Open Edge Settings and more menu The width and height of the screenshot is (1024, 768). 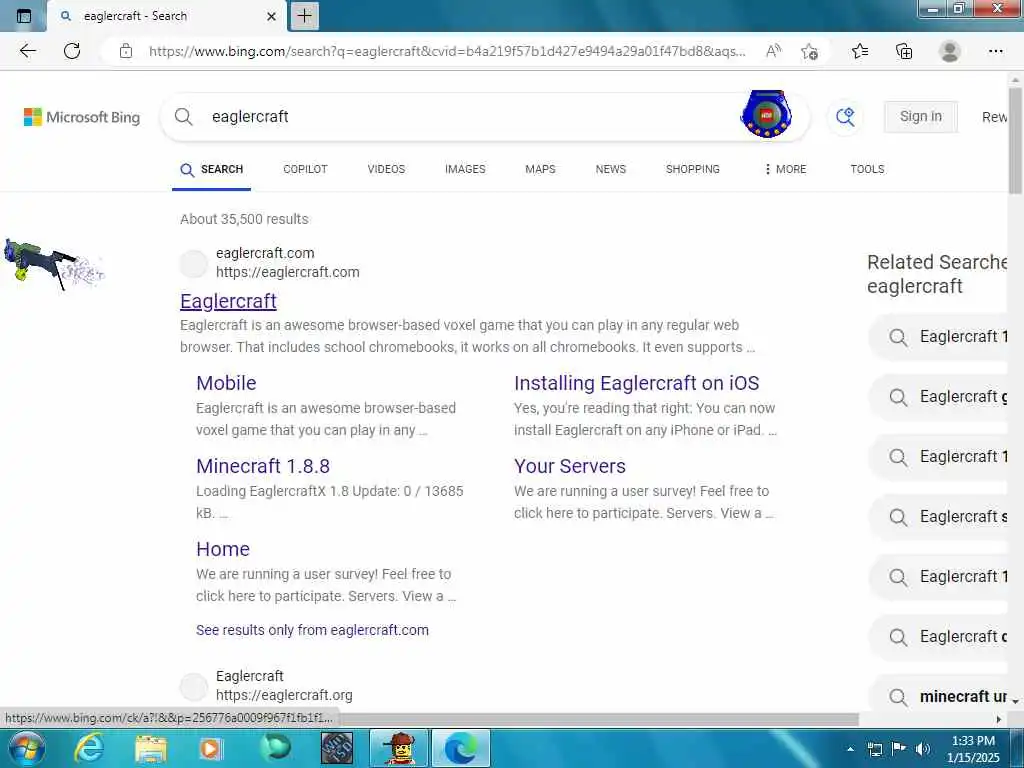pos(995,51)
